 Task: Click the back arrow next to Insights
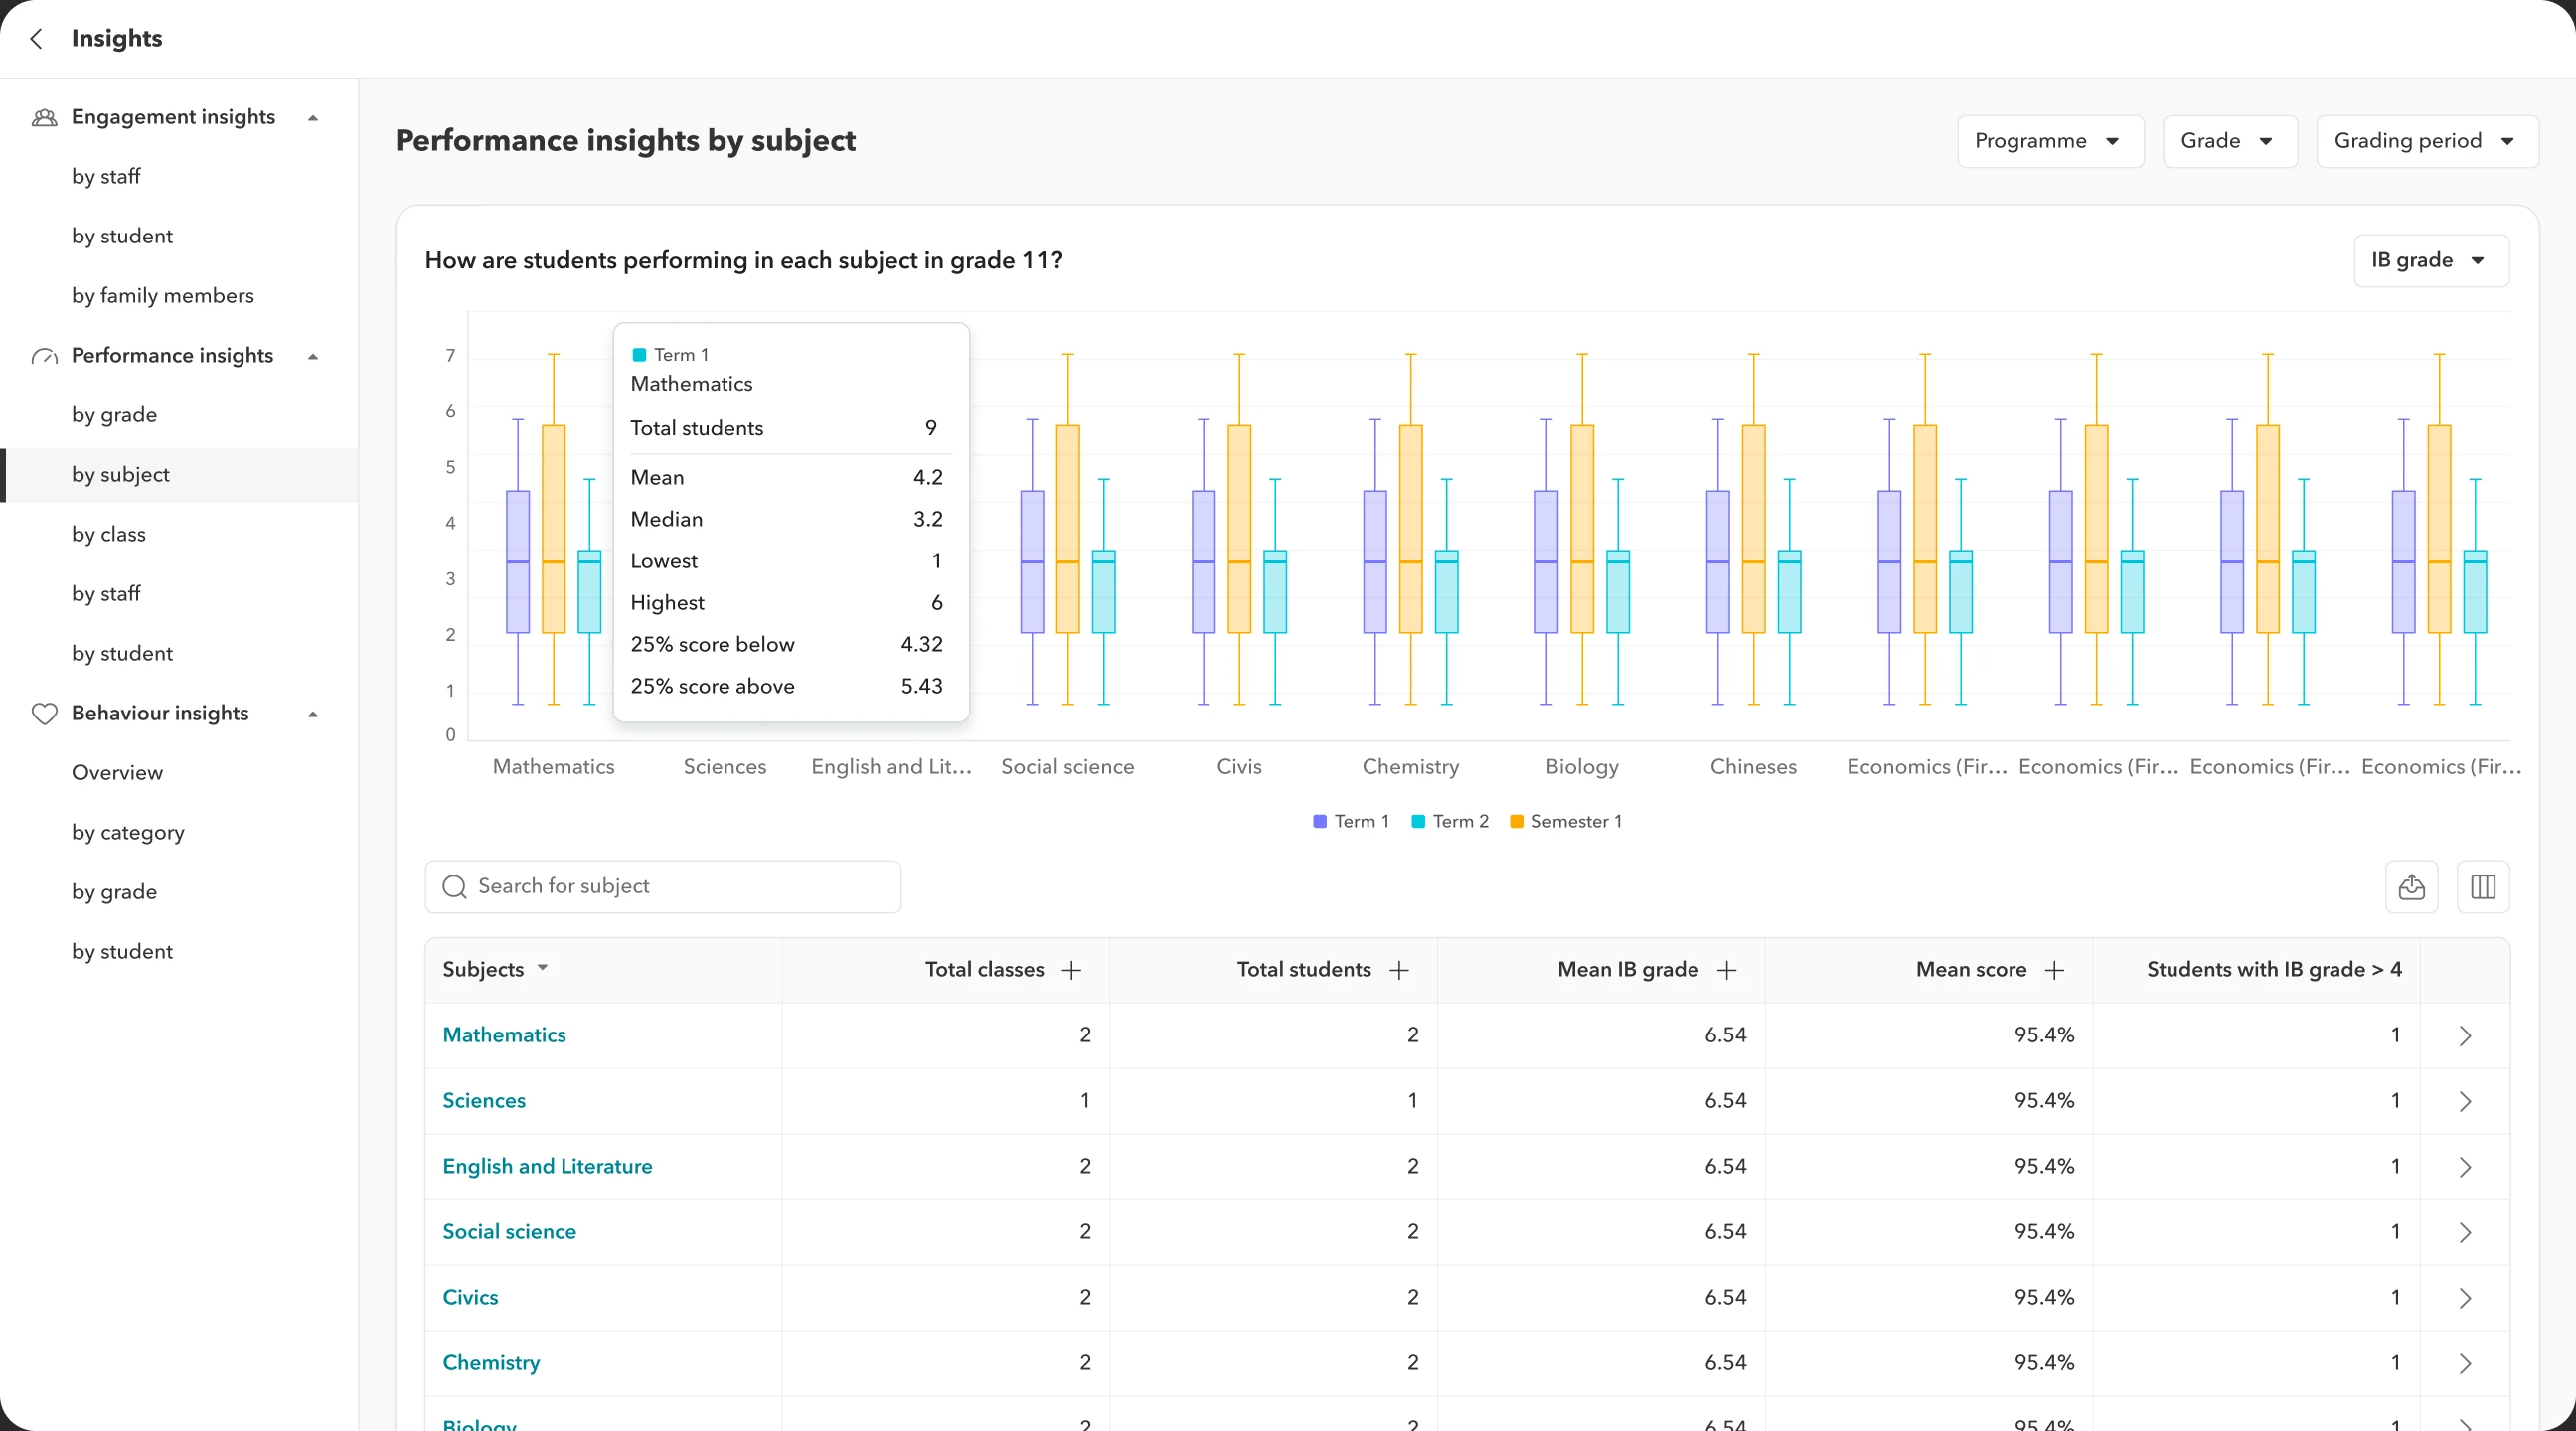tap(37, 38)
